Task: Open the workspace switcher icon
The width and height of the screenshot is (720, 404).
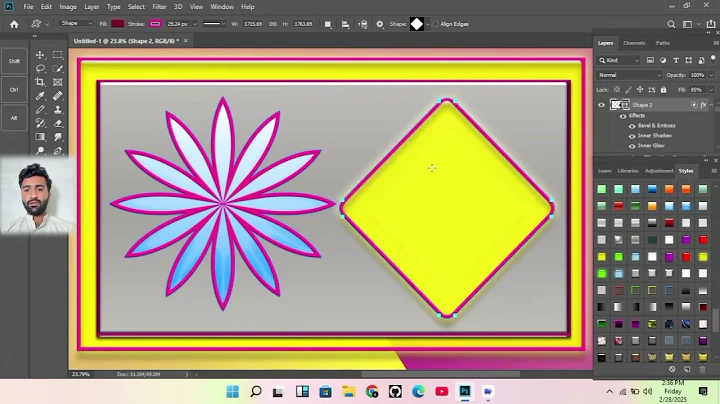Action: (x=687, y=24)
